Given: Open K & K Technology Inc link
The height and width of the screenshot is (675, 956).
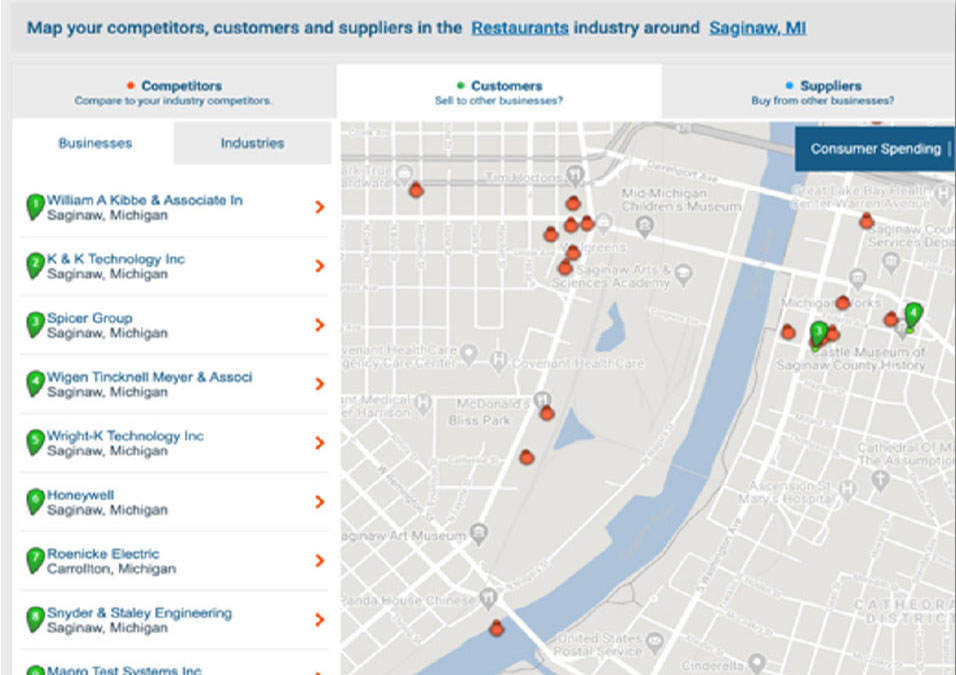Looking at the screenshot, I should point(116,259).
